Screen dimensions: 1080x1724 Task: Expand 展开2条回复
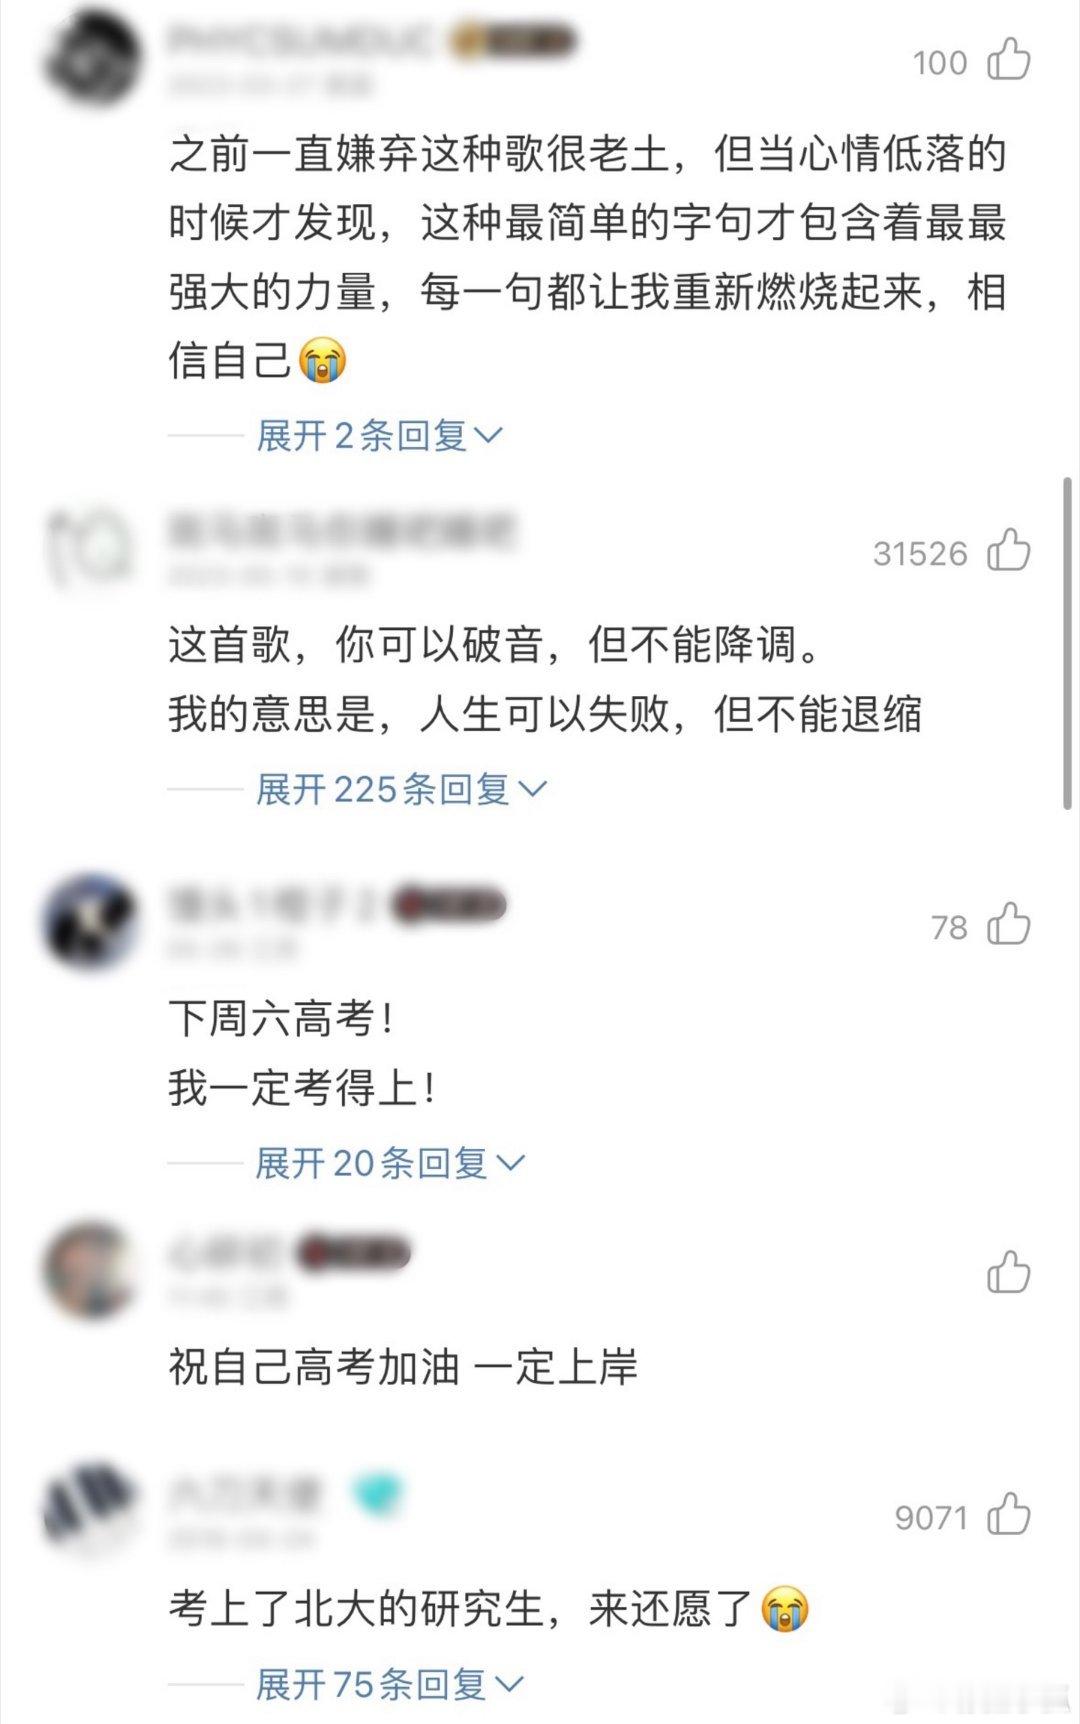tap(379, 436)
